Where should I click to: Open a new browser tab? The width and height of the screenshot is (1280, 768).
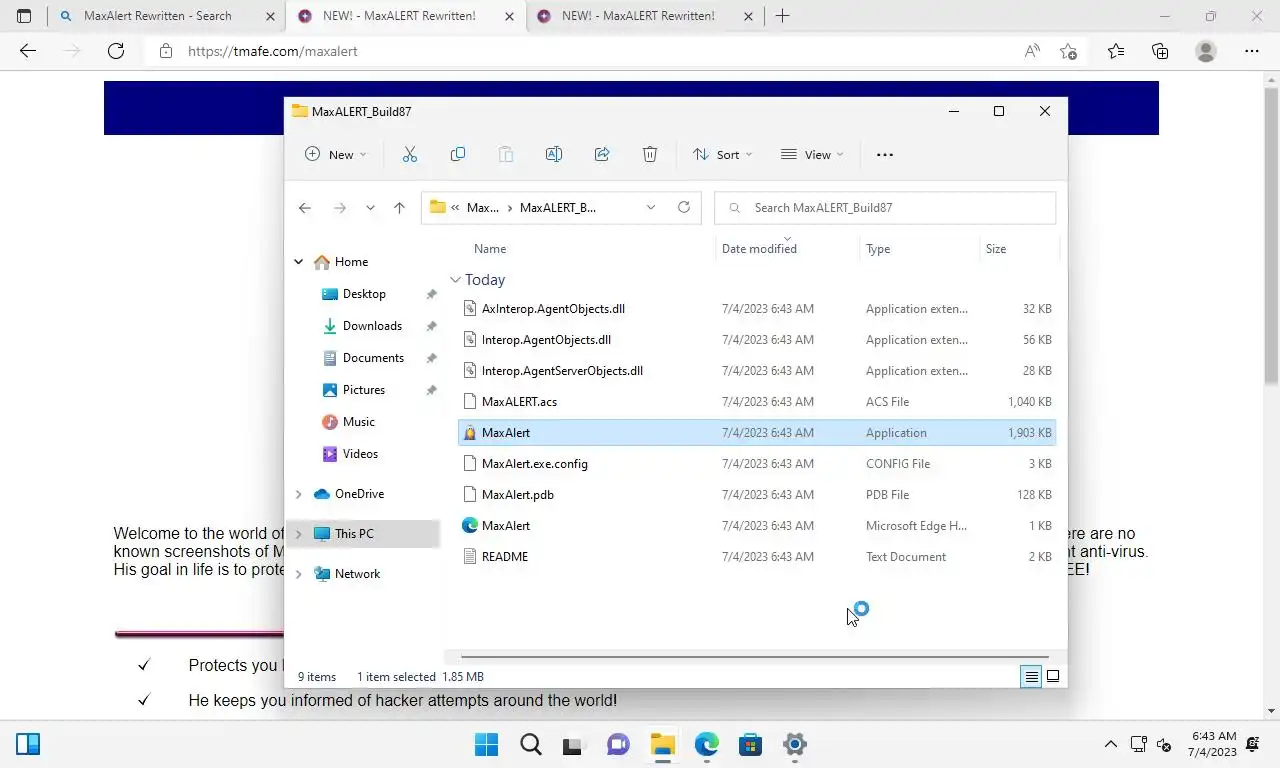783,16
